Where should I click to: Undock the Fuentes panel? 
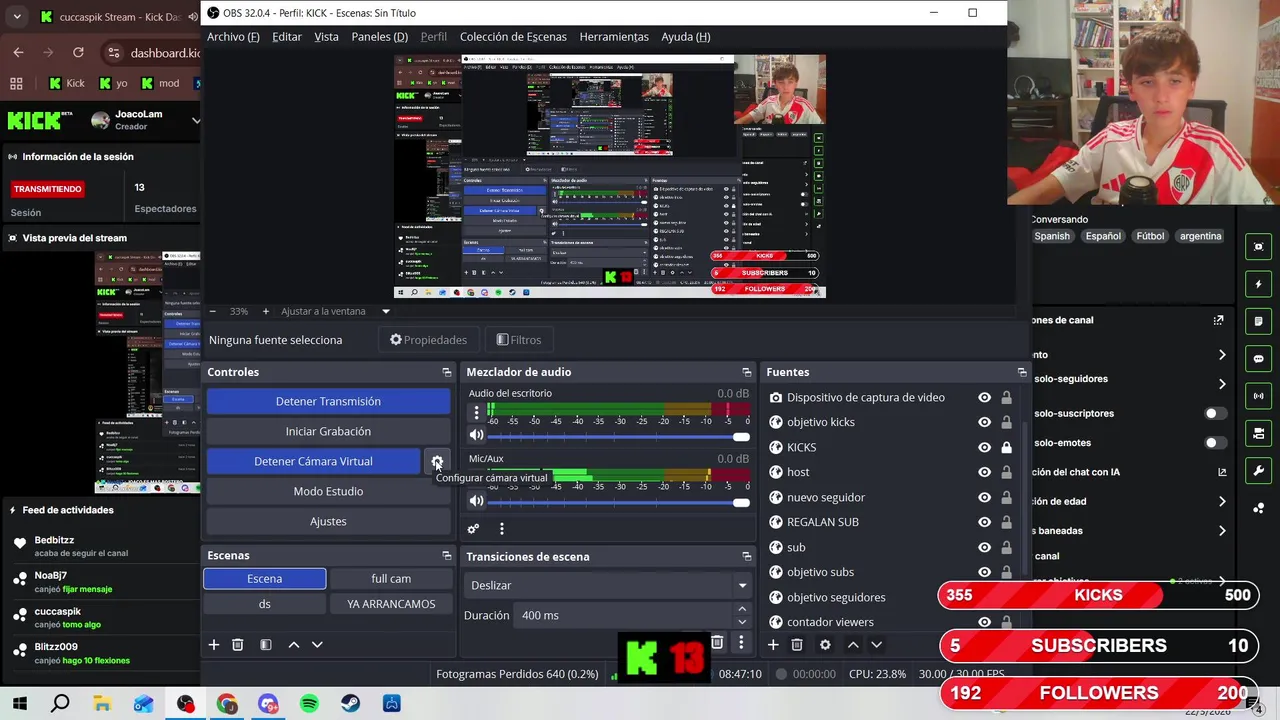(1022, 372)
